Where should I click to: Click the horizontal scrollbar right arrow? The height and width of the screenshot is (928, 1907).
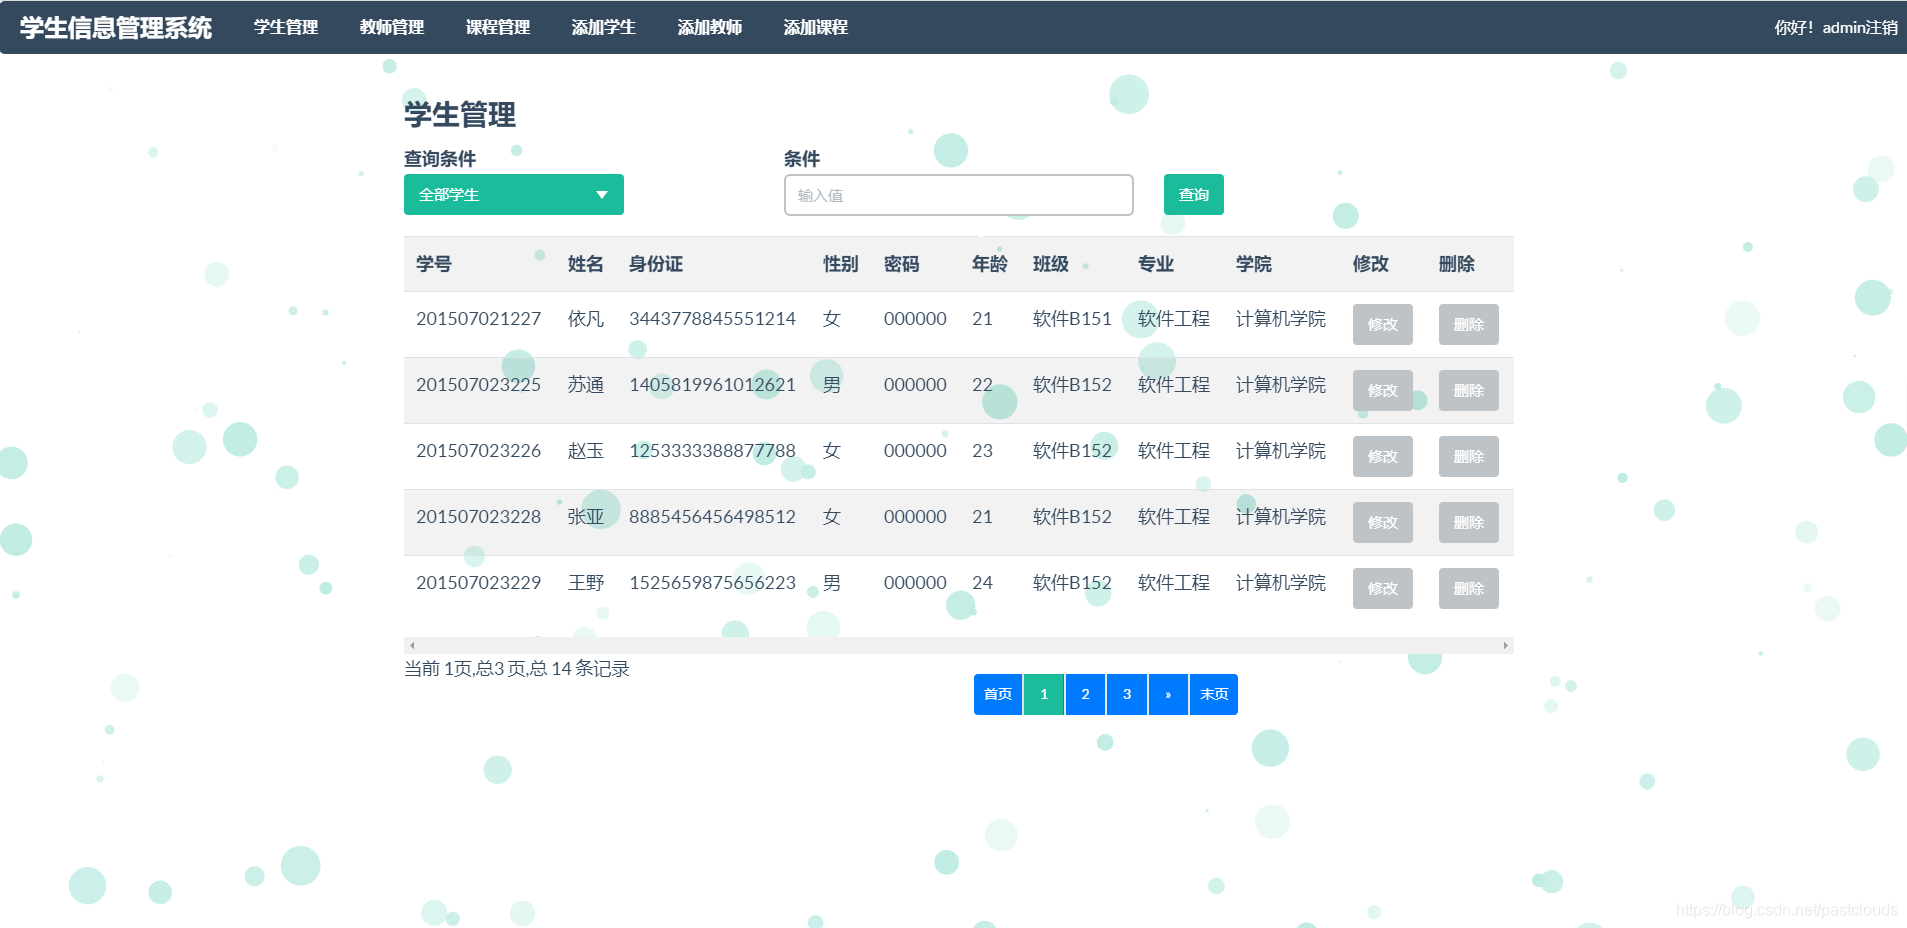pyautogui.click(x=1506, y=645)
